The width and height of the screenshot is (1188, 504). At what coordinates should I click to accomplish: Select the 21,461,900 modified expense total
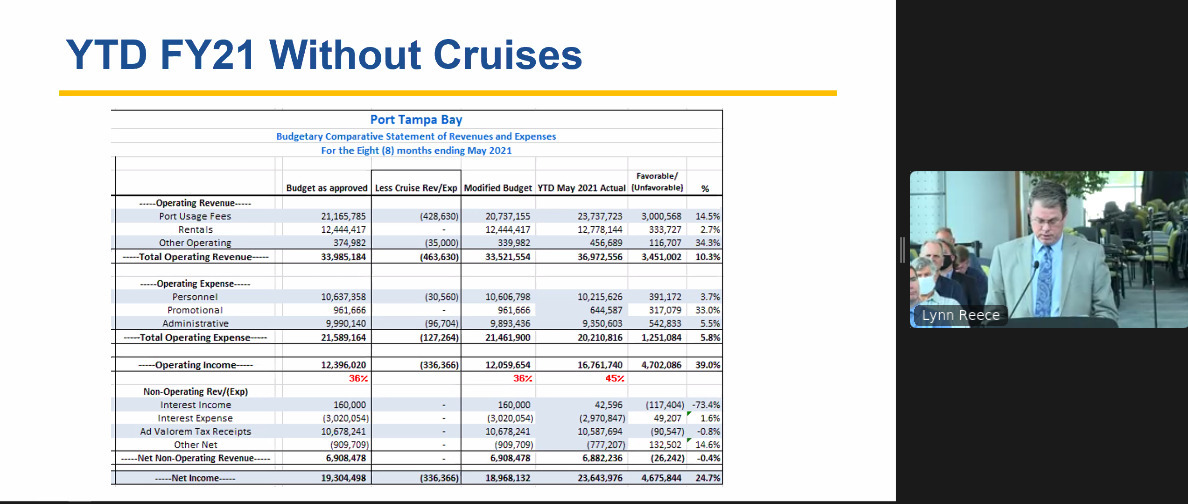click(507, 337)
